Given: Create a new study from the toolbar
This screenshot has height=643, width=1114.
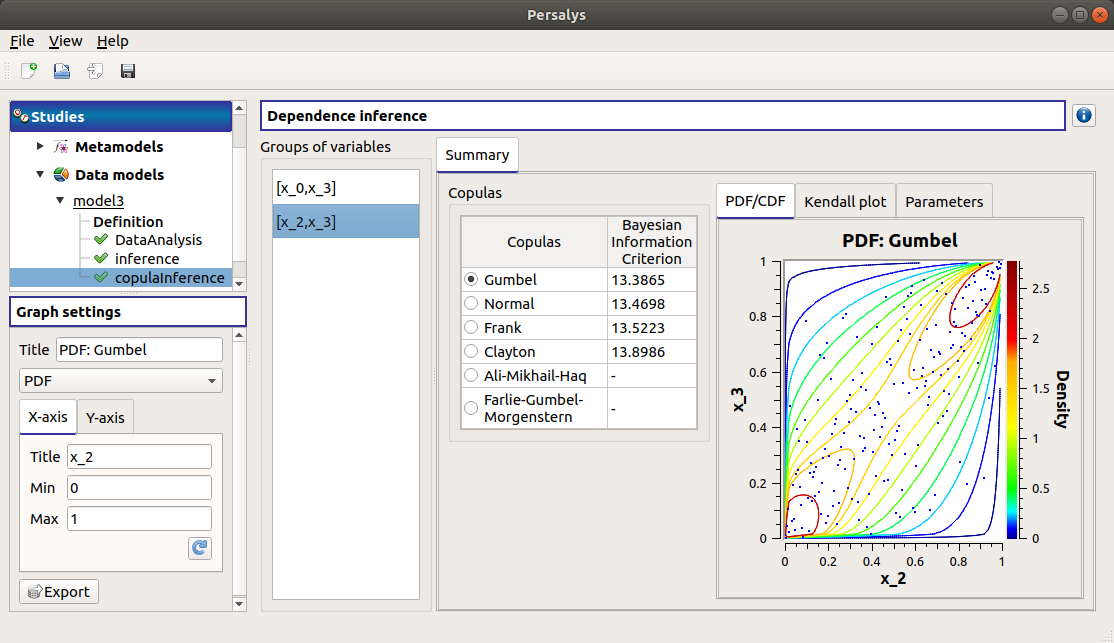Looking at the screenshot, I should pyautogui.click(x=27, y=71).
